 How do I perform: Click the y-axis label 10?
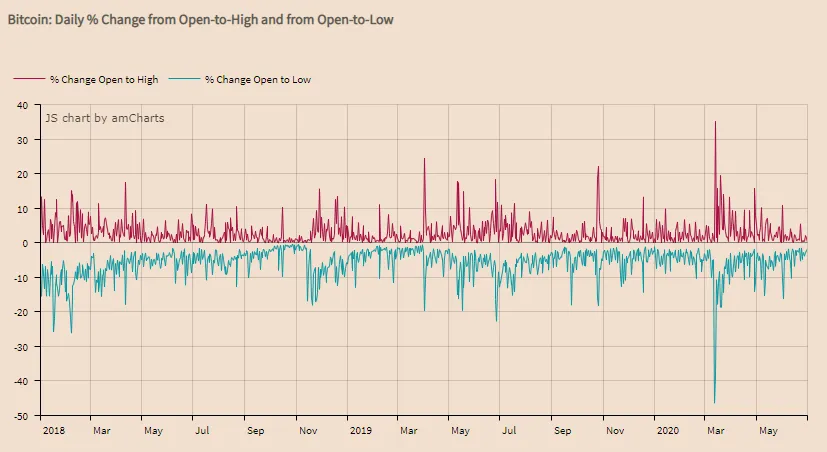click(22, 209)
